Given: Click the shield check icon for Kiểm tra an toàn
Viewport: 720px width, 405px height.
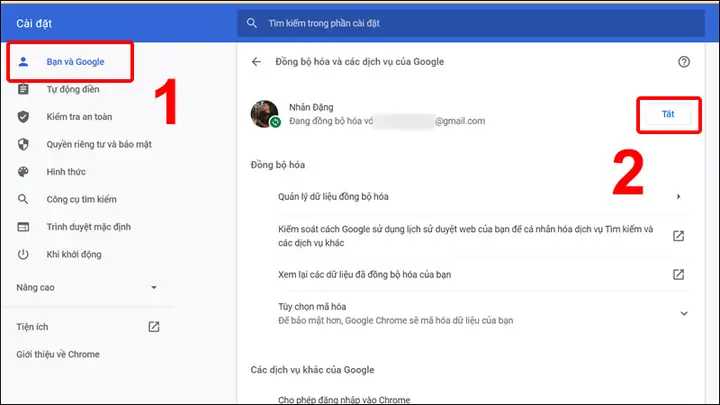Looking at the screenshot, I should [x=23, y=117].
